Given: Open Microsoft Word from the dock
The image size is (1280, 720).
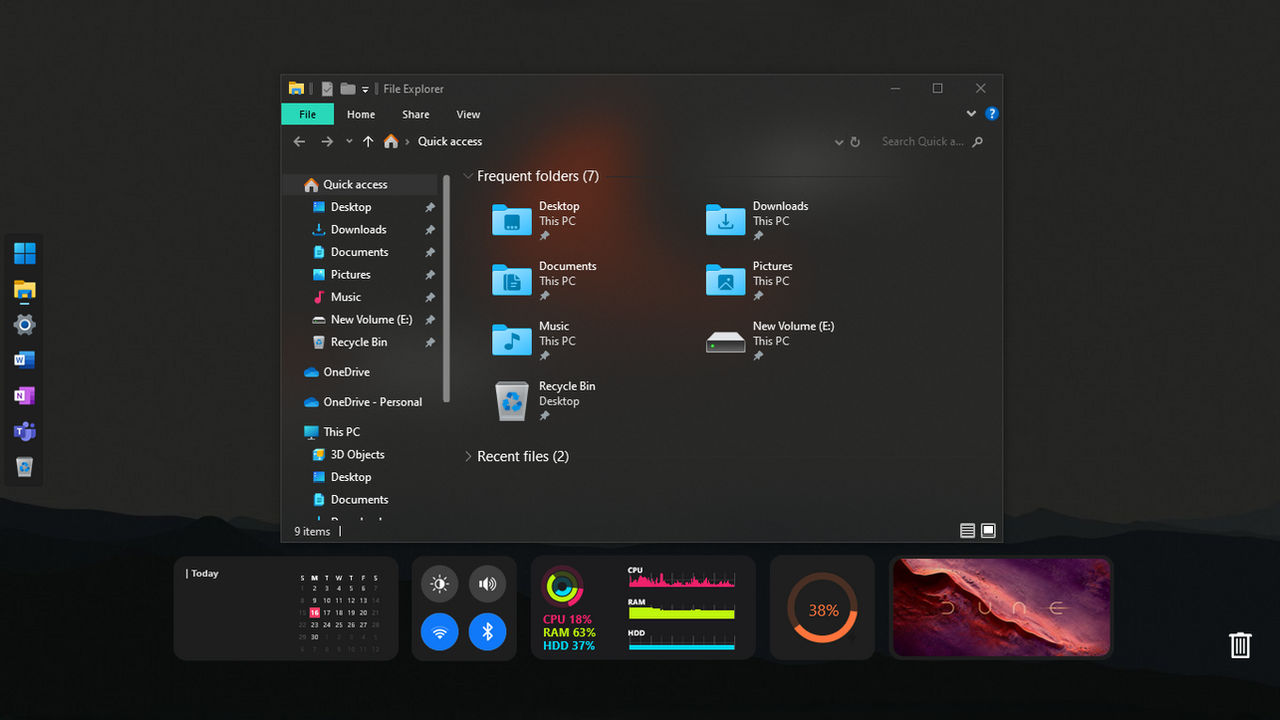Looking at the screenshot, I should 24,360.
